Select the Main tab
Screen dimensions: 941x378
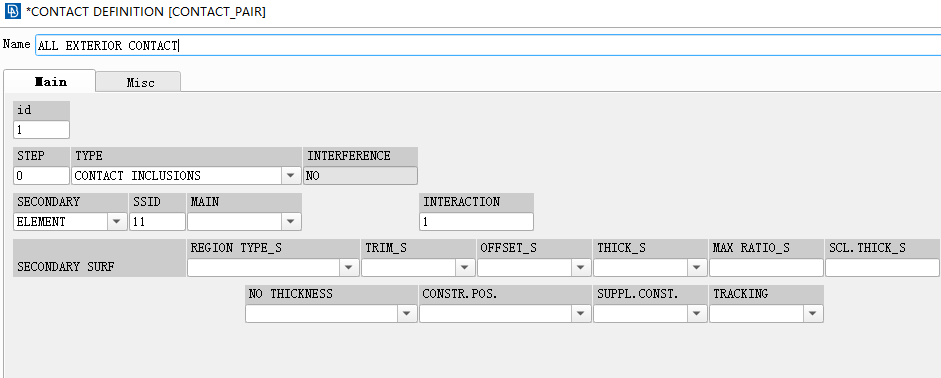50,81
